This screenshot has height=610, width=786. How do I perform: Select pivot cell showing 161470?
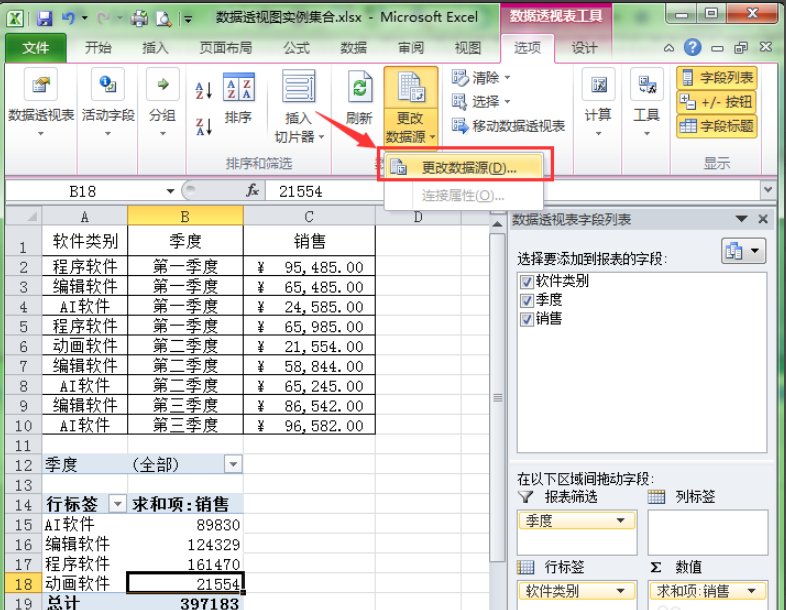coord(185,564)
